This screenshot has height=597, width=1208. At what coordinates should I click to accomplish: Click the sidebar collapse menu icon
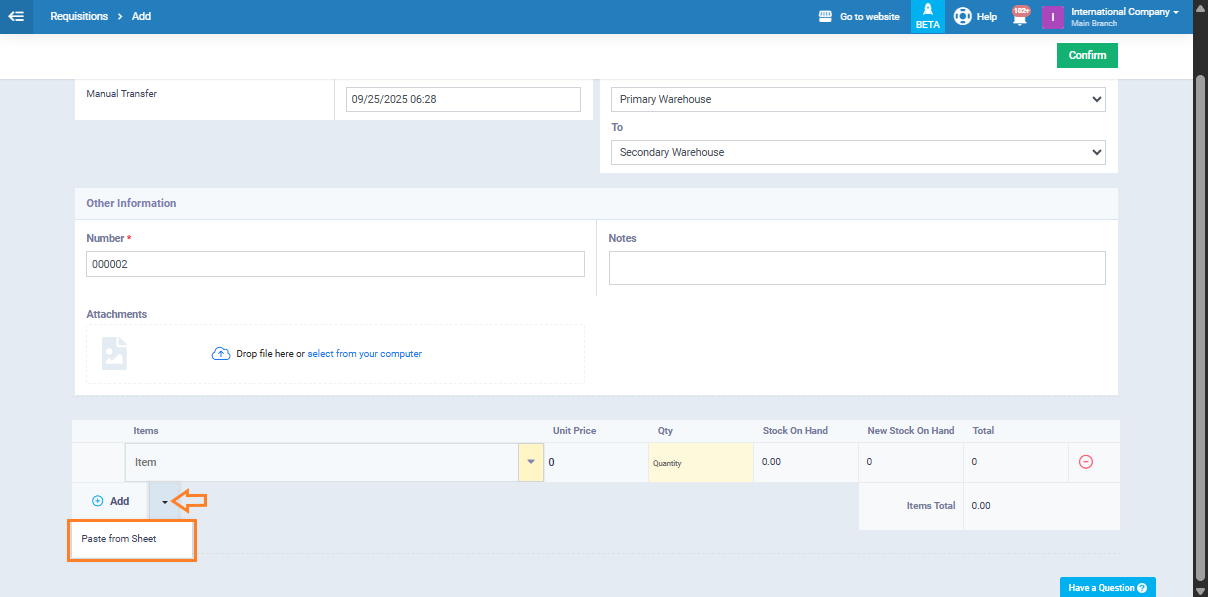tap(16, 16)
